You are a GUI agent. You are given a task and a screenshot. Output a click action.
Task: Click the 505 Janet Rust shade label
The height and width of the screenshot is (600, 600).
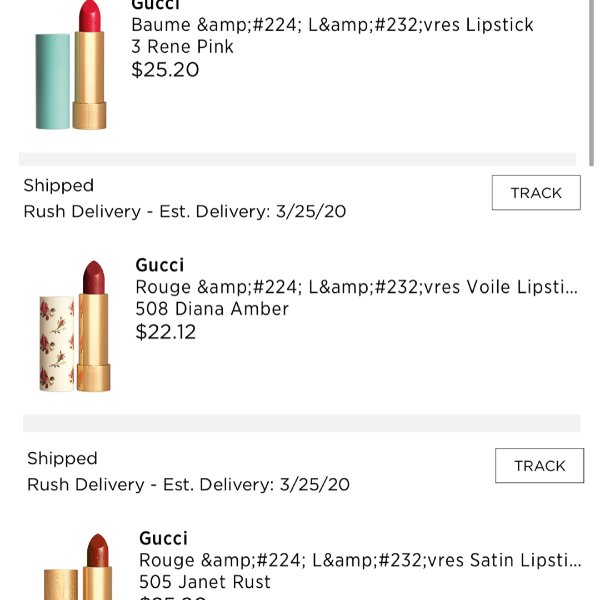[x=205, y=582]
